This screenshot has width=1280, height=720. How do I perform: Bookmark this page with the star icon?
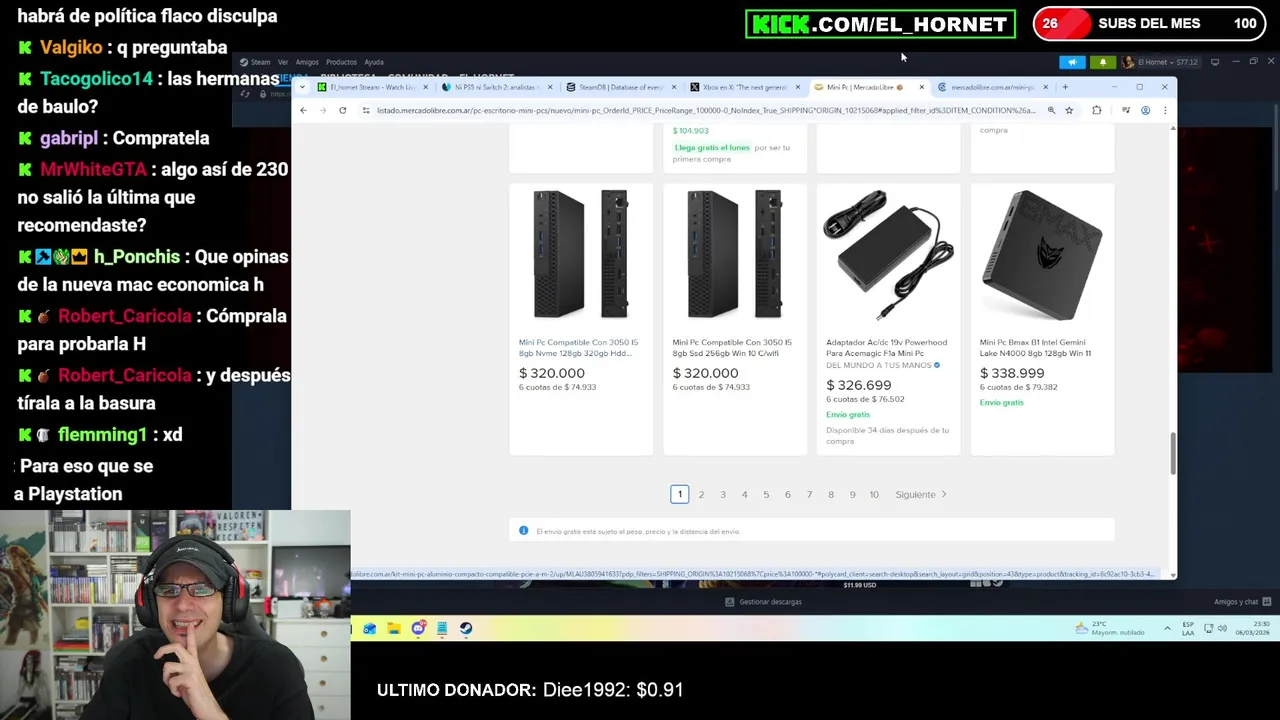tap(1069, 110)
